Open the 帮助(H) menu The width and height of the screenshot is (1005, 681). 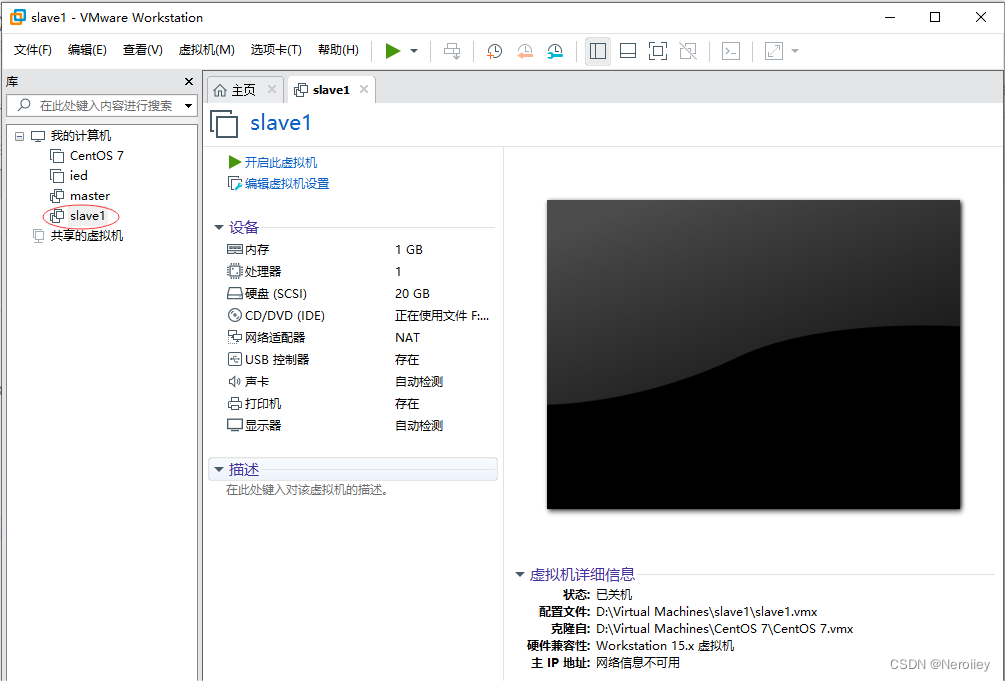tap(338, 50)
